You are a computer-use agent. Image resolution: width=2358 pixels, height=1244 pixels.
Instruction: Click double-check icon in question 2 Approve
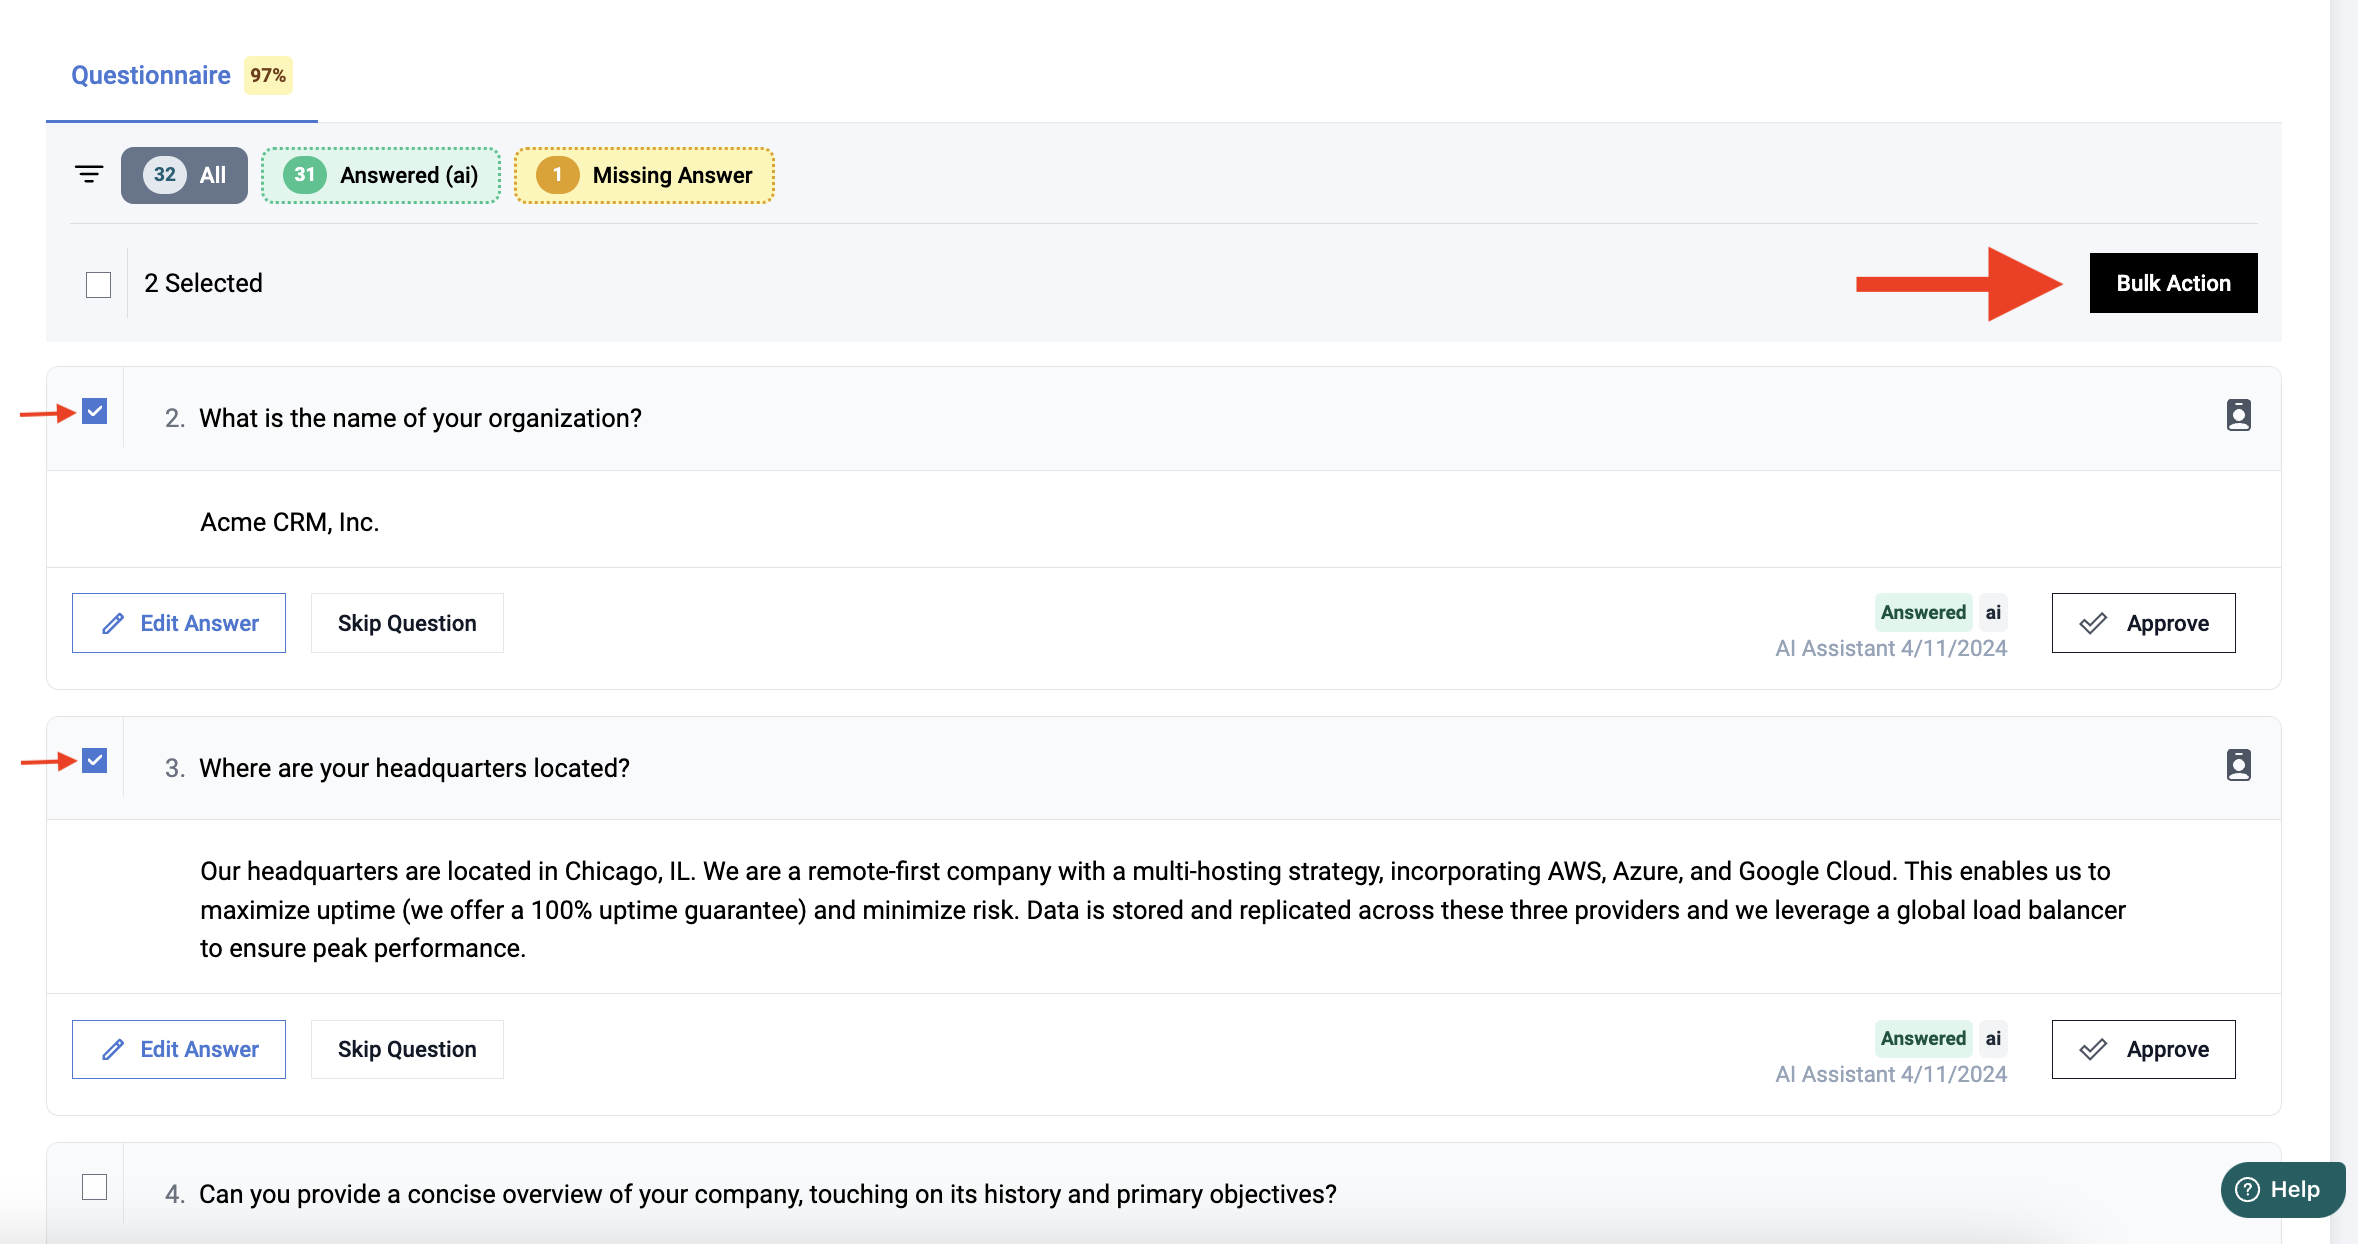coord(2093,623)
